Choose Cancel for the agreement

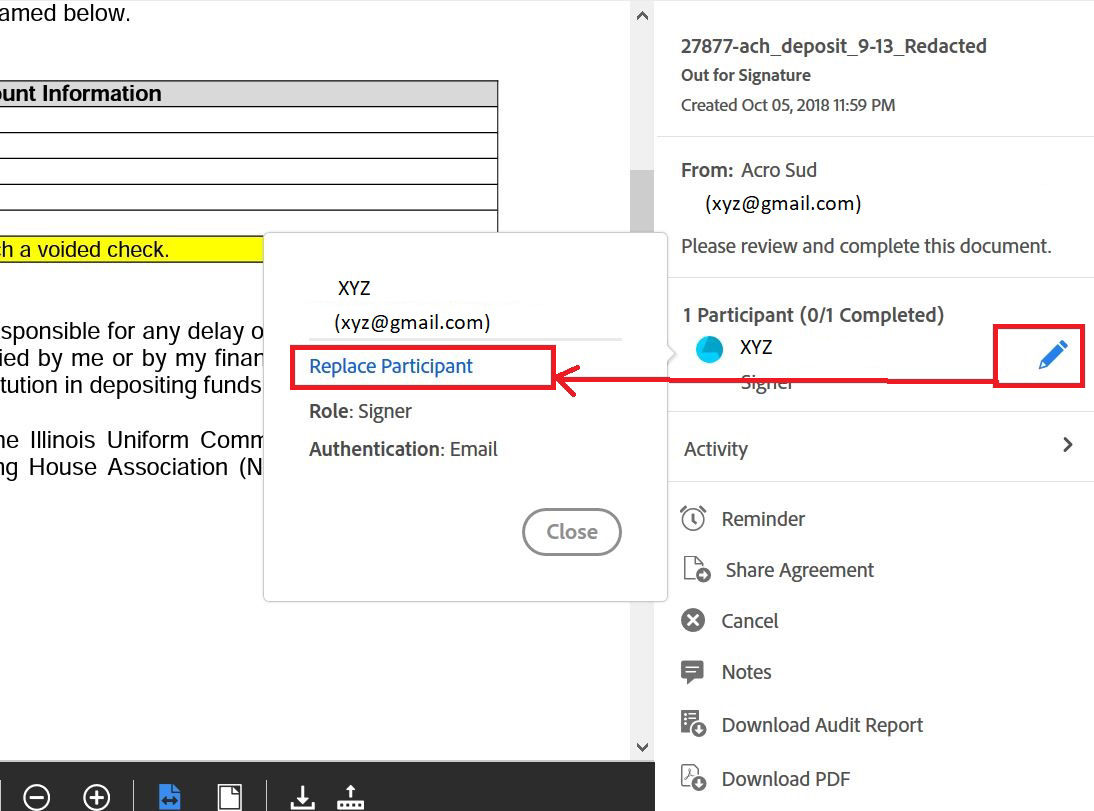point(749,621)
